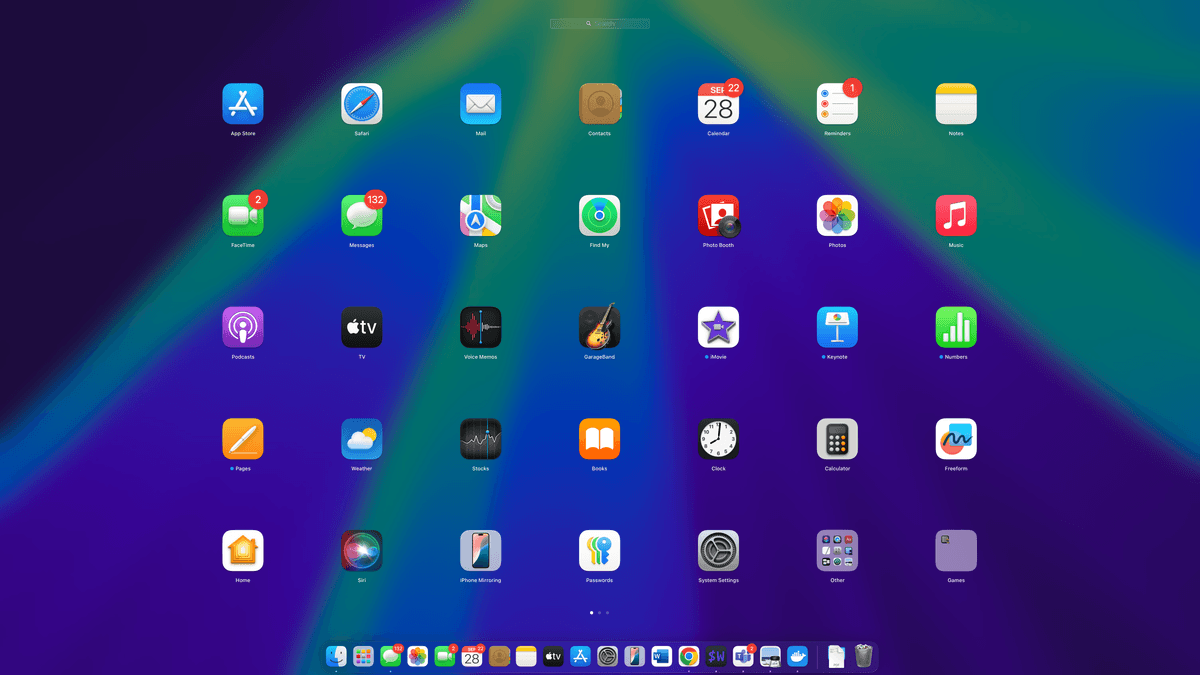Open Microsoft Word in the Dock
Image resolution: width=1200 pixels, height=675 pixels.
tap(661, 656)
